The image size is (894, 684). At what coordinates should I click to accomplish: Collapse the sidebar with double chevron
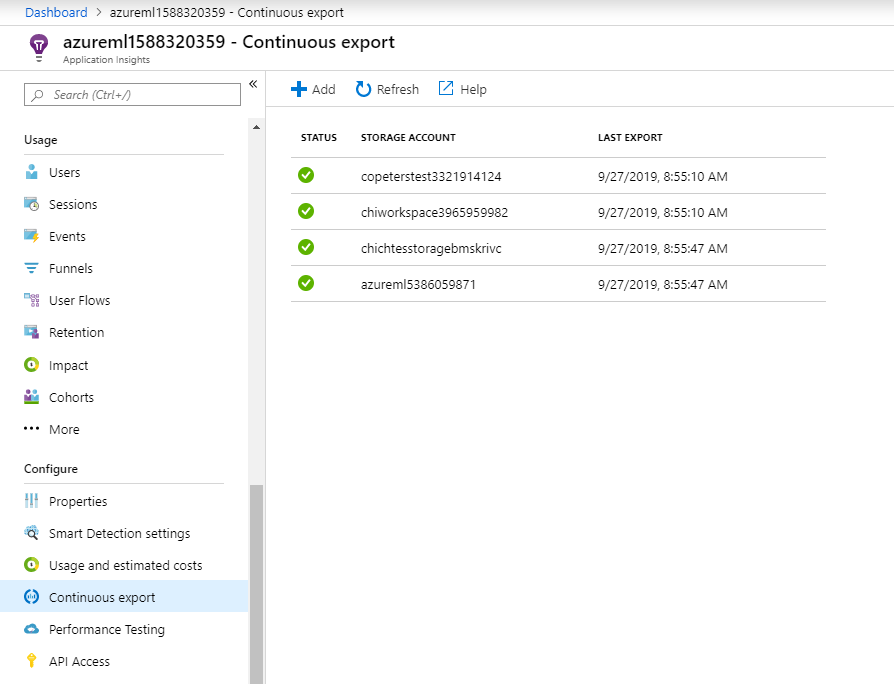[x=253, y=84]
